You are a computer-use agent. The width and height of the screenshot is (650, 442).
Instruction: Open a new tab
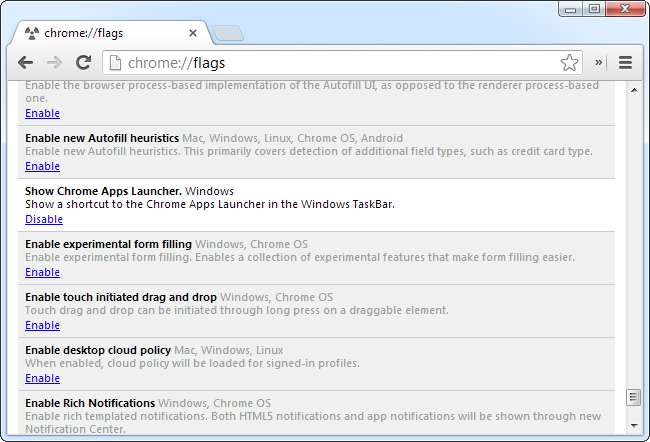click(227, 33)
